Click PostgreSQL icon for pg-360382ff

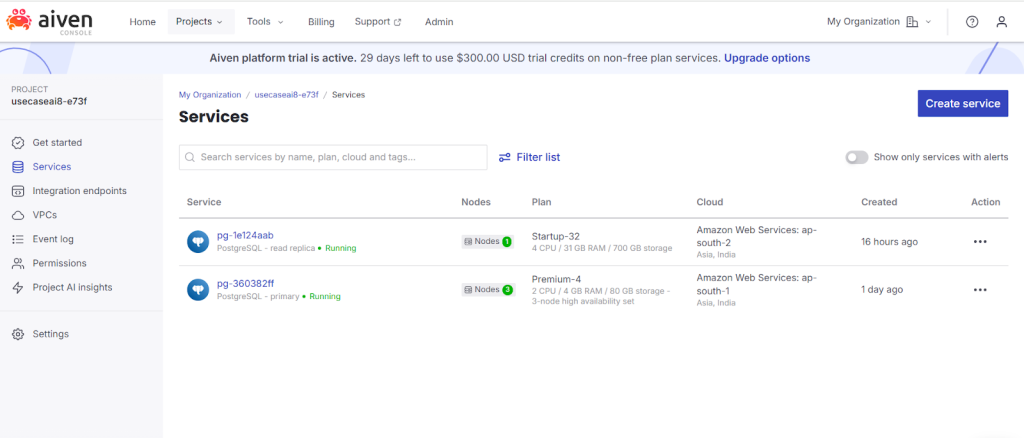(198, 290)
